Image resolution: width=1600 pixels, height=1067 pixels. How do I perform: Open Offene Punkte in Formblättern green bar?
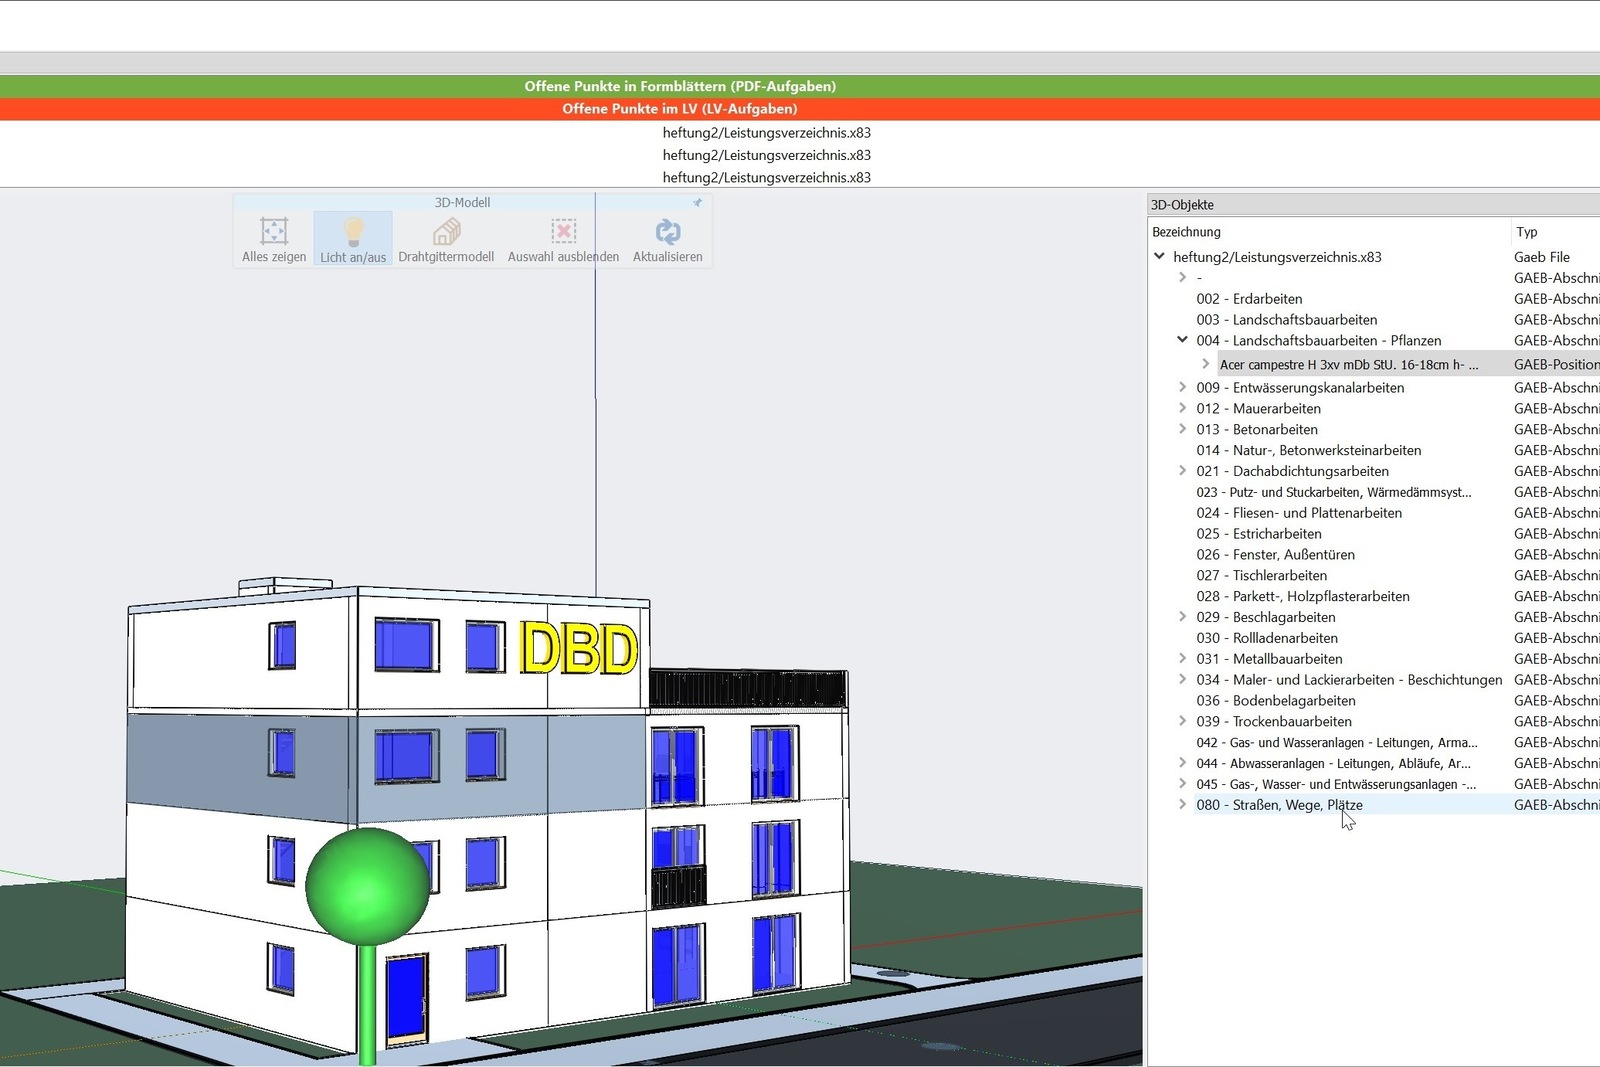680,86
